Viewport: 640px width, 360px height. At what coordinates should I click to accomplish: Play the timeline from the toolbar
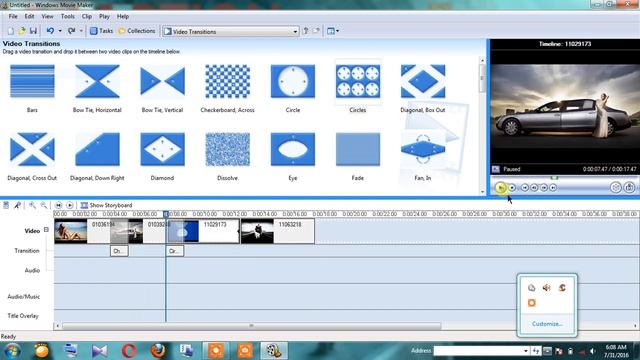pos(70,205)
